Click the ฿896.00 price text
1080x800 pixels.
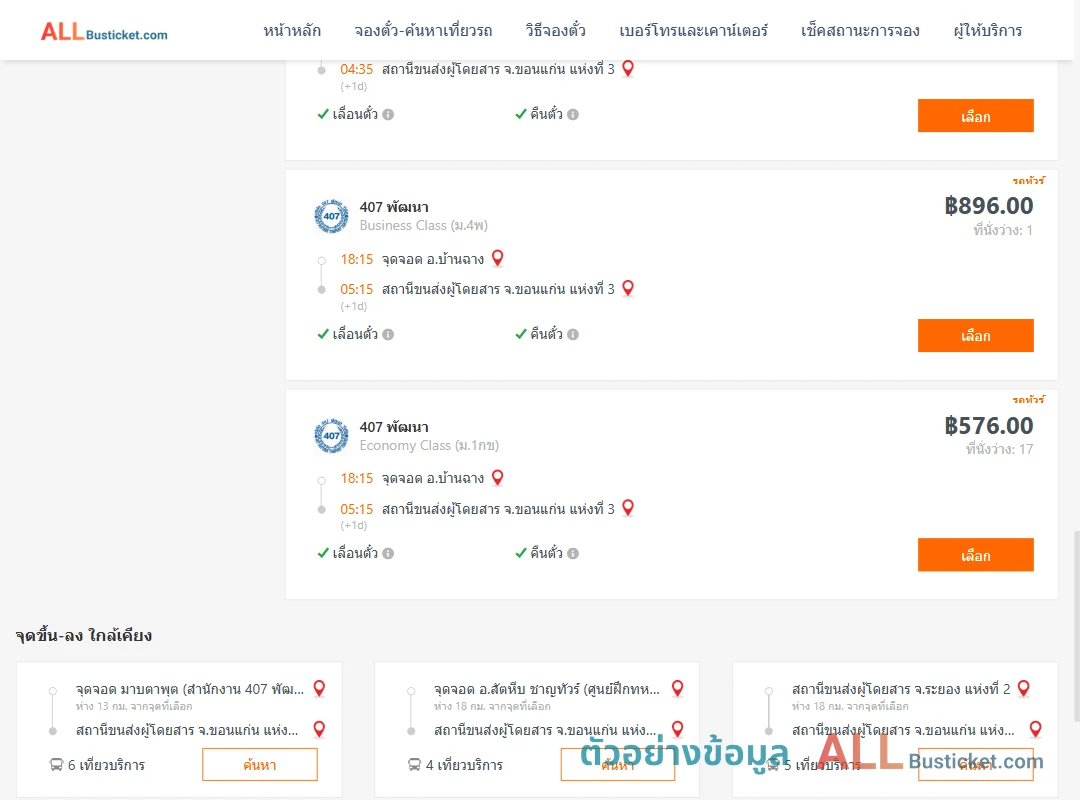coord(988,206)
